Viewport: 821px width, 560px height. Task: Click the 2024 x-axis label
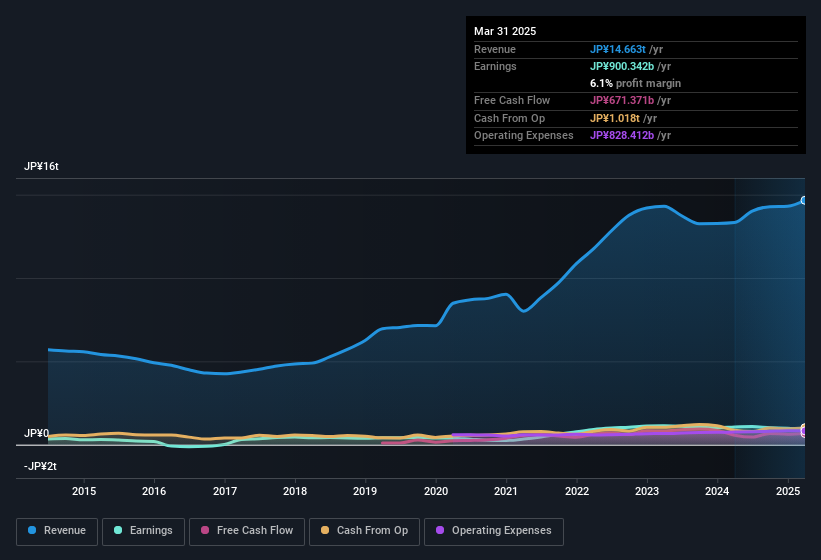click(717, 491)
